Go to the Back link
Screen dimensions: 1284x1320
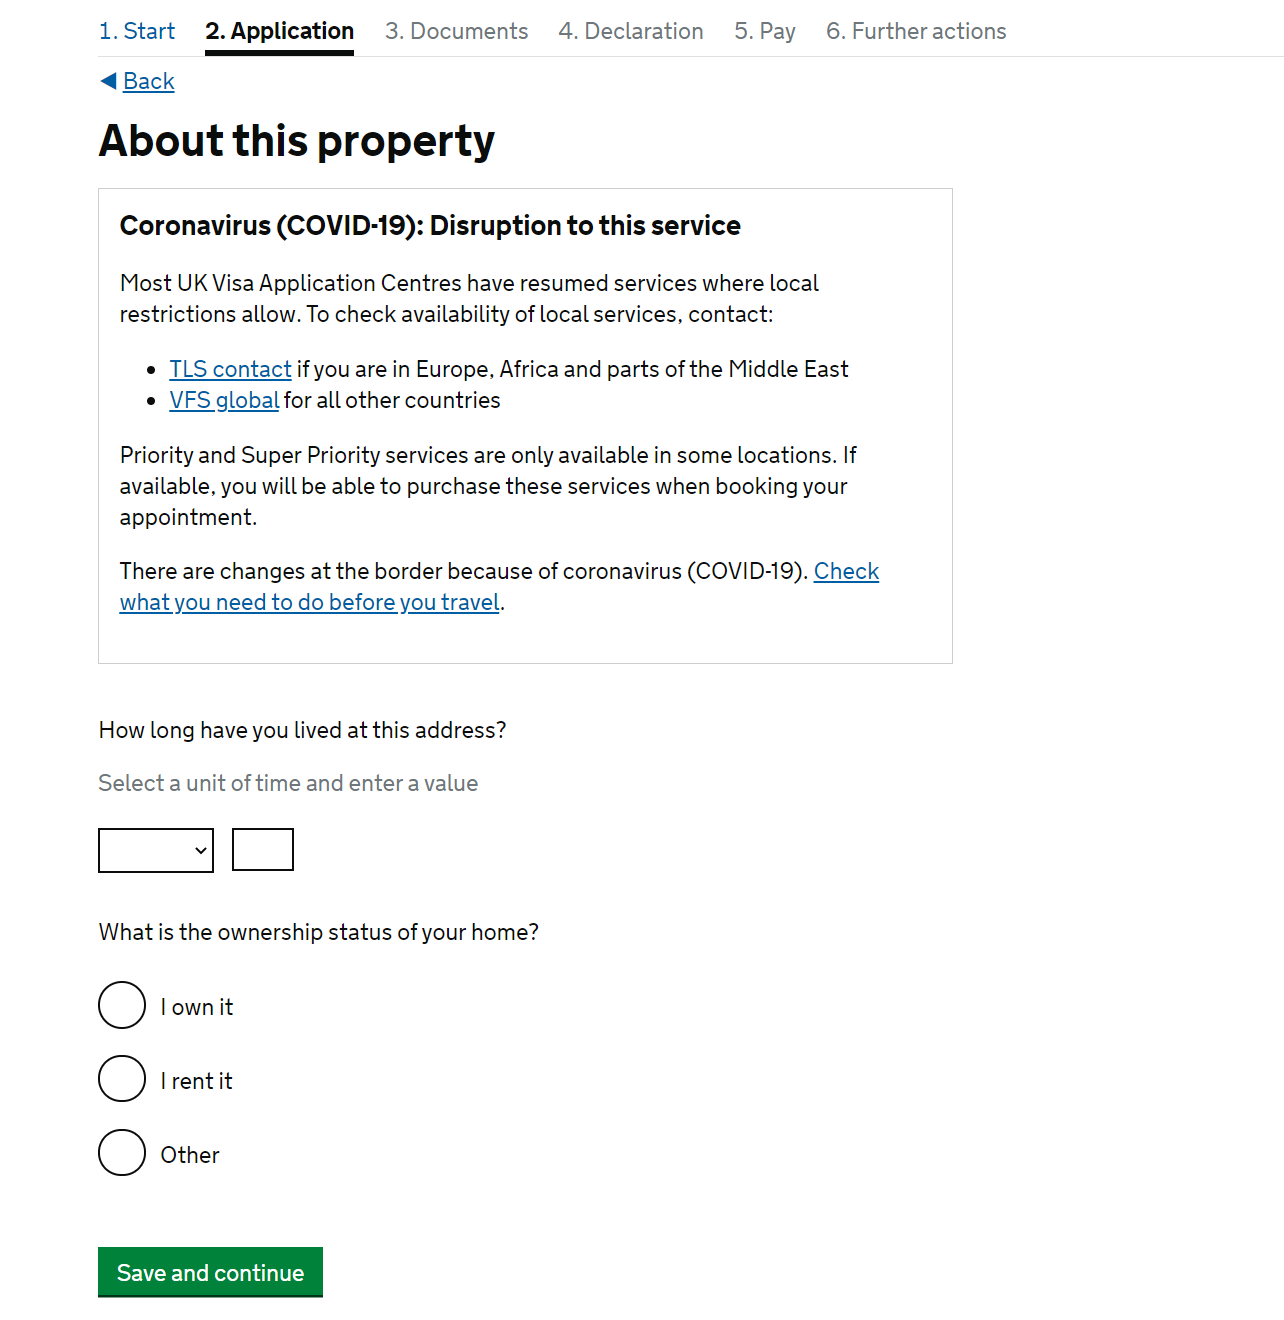(x=149, y=81)
